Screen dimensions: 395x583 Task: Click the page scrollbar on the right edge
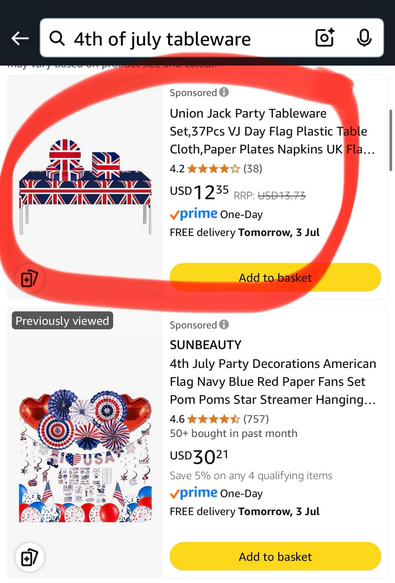tap(391, 139)
